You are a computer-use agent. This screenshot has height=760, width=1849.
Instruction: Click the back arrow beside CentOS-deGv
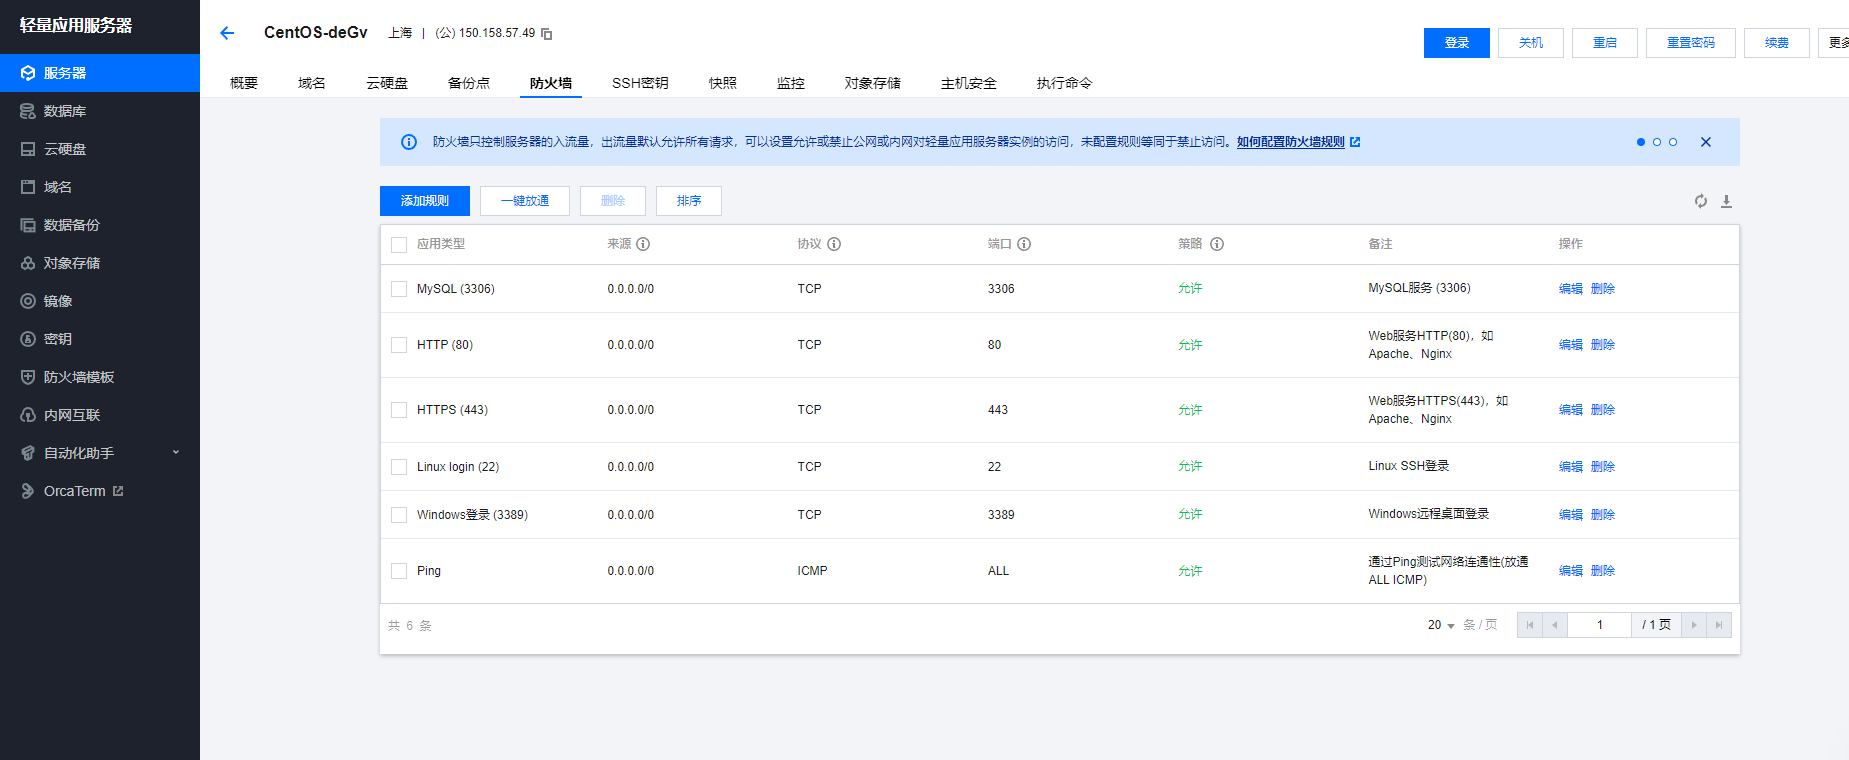click(227, 33)
